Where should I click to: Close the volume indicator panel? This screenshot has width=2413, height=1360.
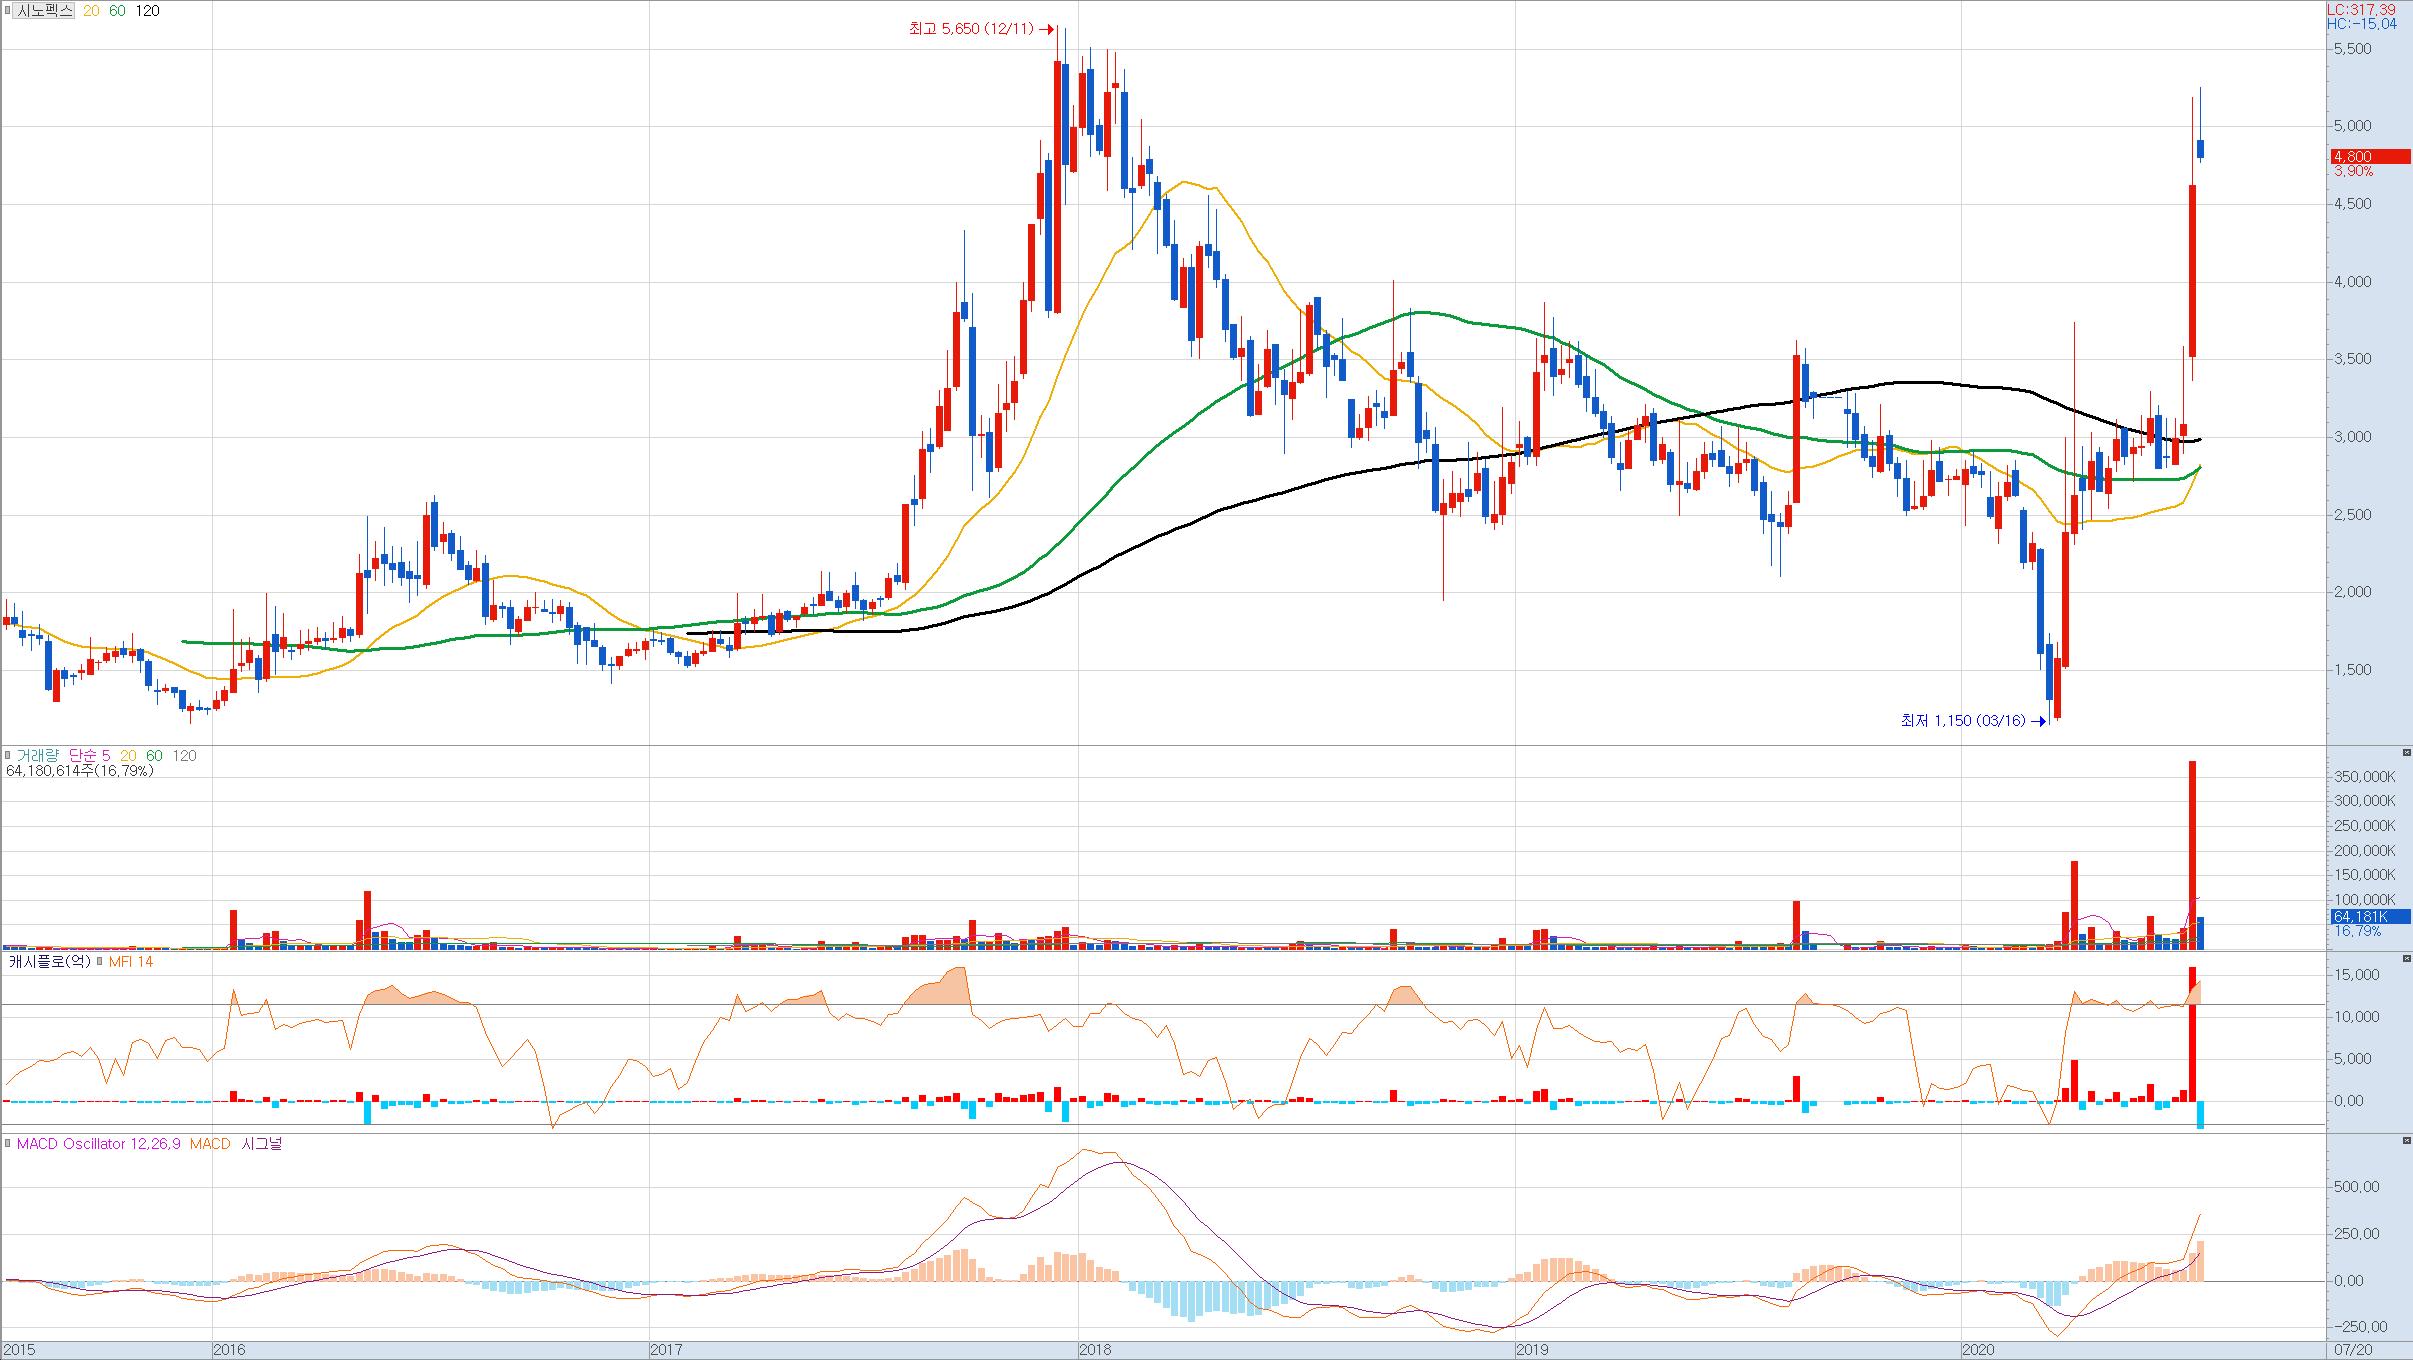pos(2406,753)
